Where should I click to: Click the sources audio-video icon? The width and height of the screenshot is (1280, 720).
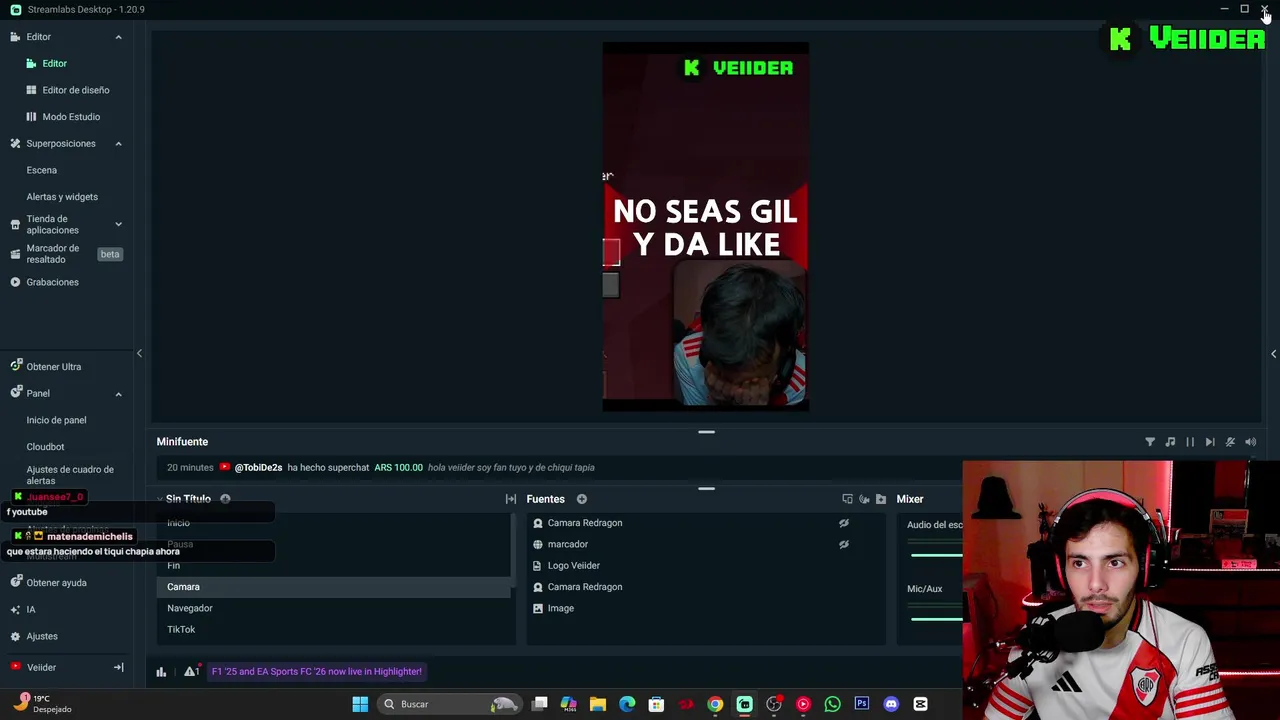(864, 499)
